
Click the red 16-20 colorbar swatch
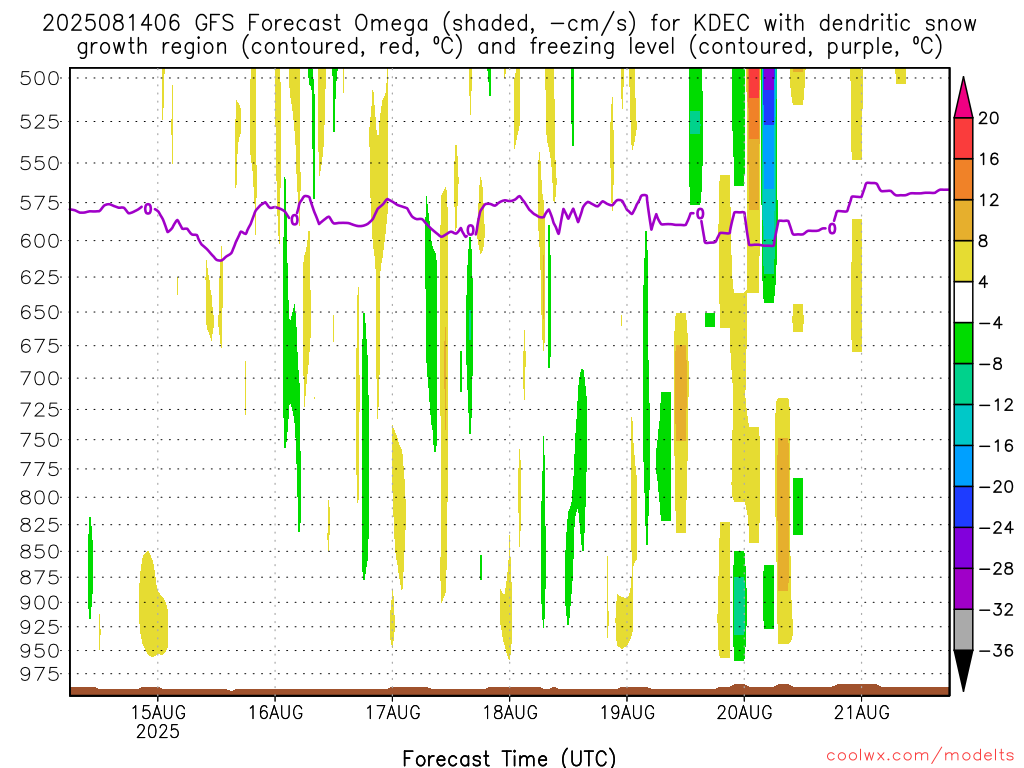point(963,138)
